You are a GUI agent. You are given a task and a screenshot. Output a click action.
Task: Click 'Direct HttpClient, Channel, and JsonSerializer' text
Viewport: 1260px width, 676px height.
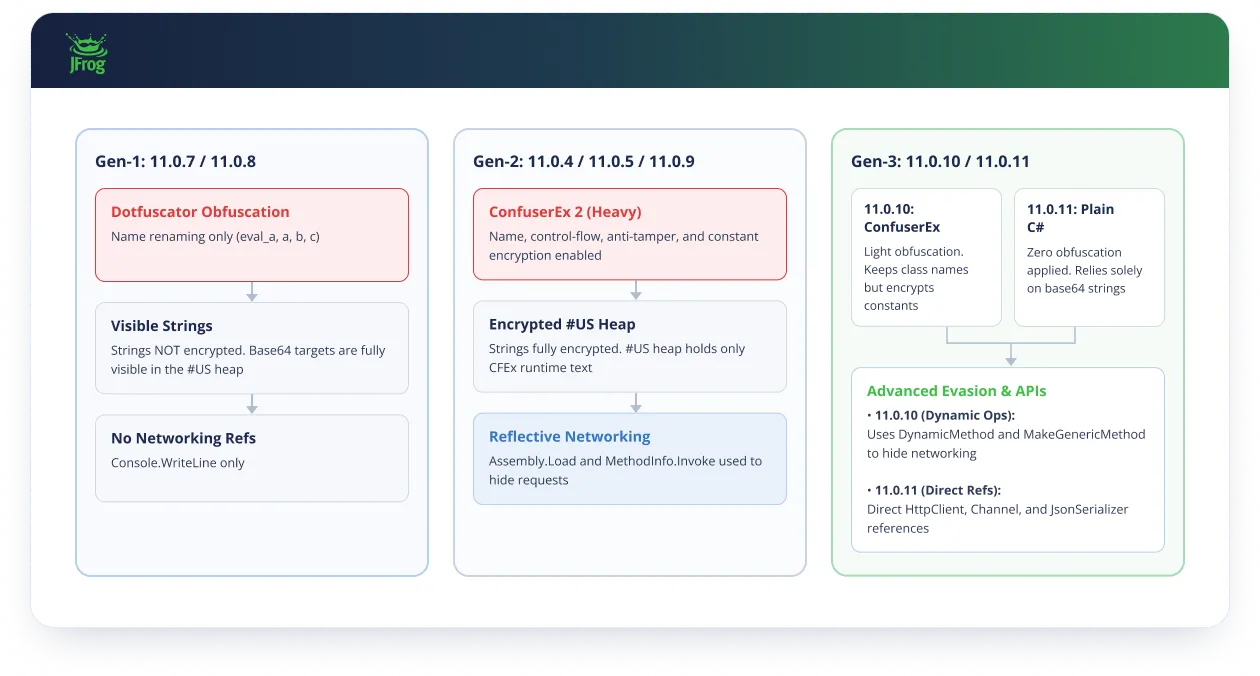tap(998, 519)
